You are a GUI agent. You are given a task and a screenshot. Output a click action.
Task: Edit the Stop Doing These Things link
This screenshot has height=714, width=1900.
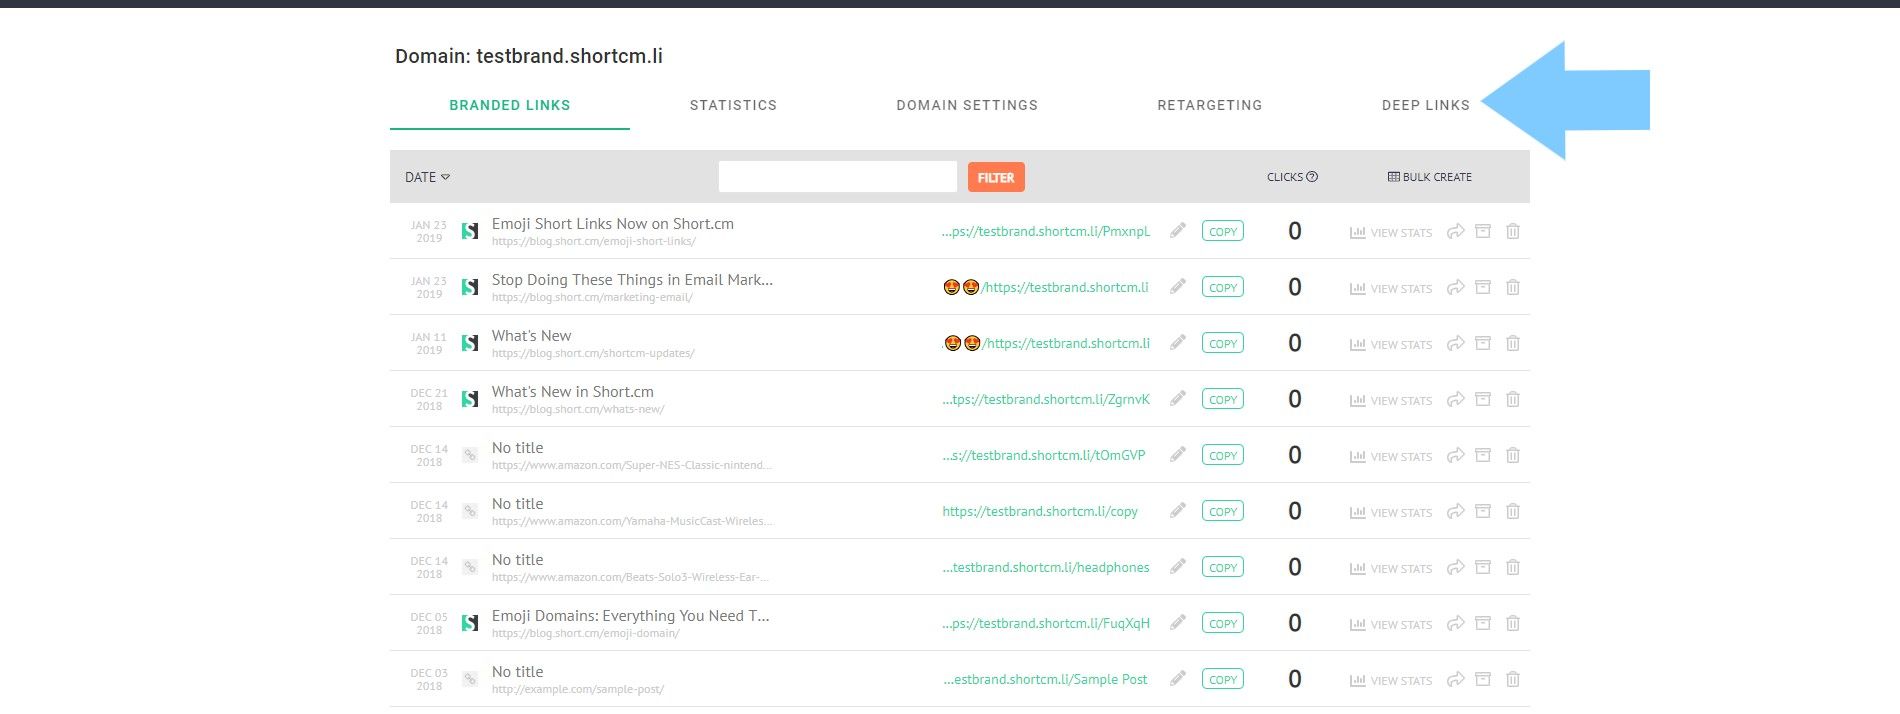click(1178, 287)
